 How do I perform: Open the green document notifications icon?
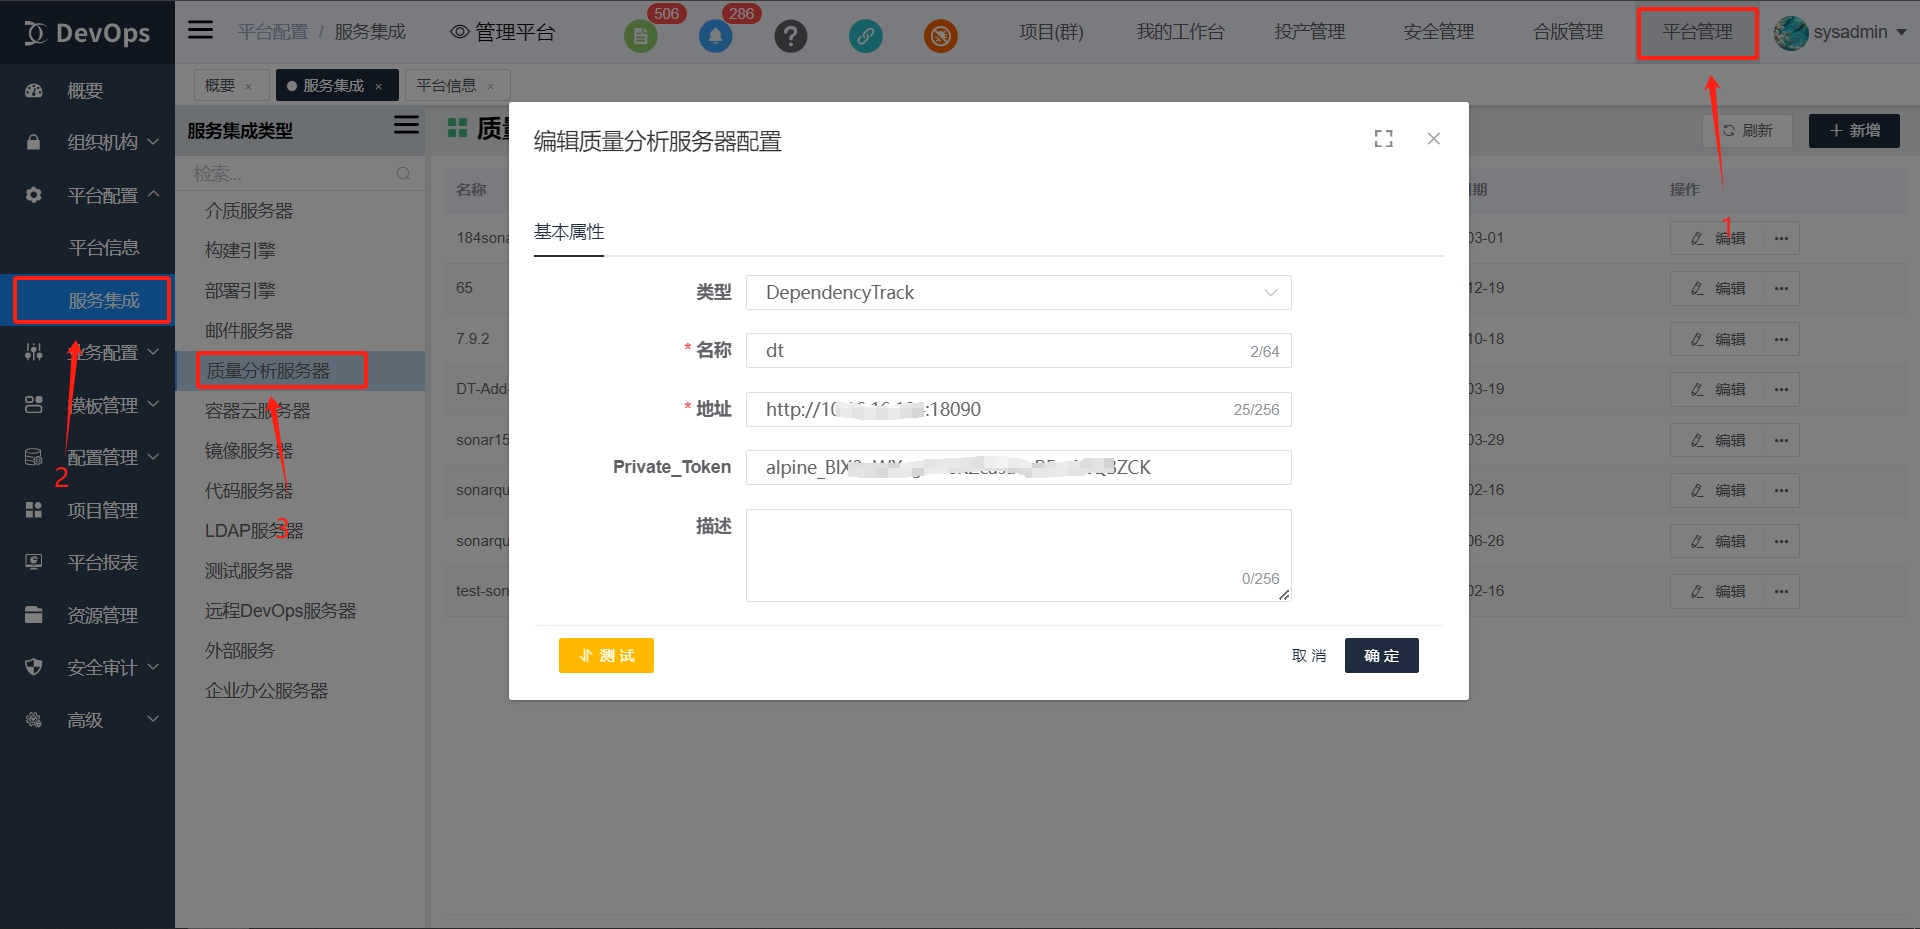(x=640, y=37)
